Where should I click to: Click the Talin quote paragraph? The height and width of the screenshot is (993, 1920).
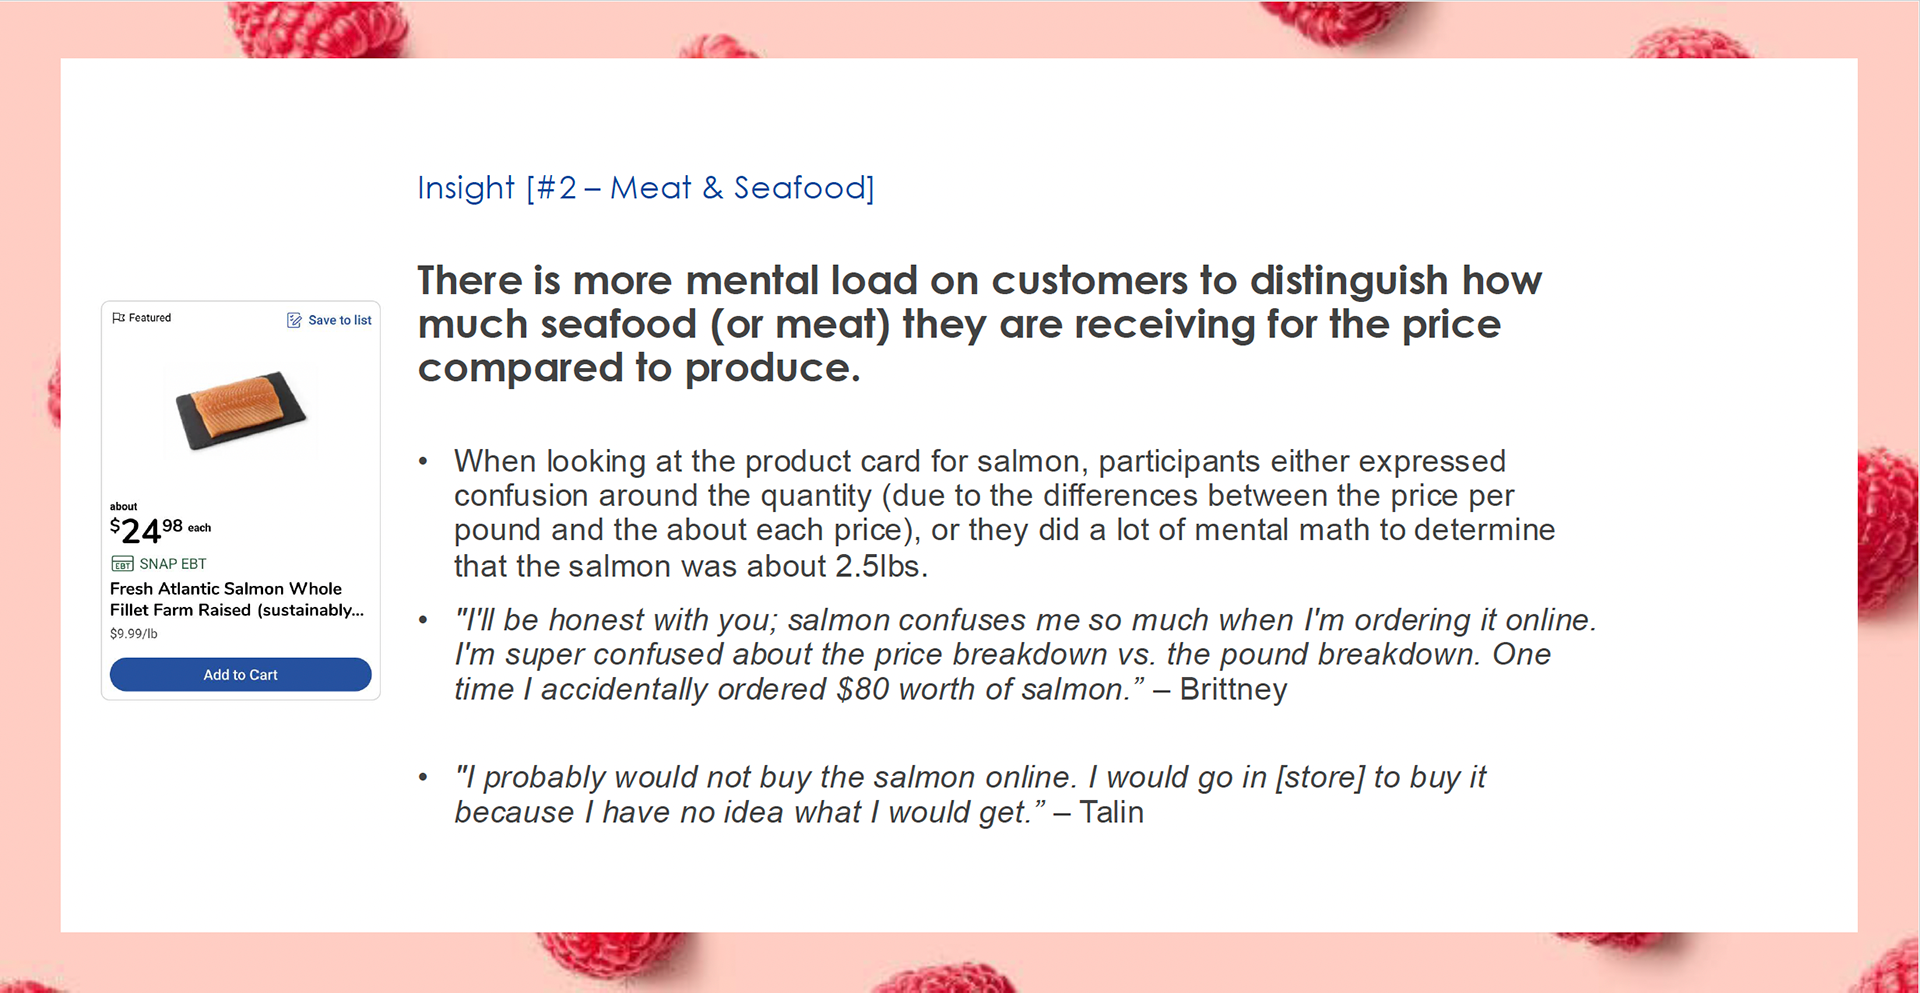[x=969, y=794]
